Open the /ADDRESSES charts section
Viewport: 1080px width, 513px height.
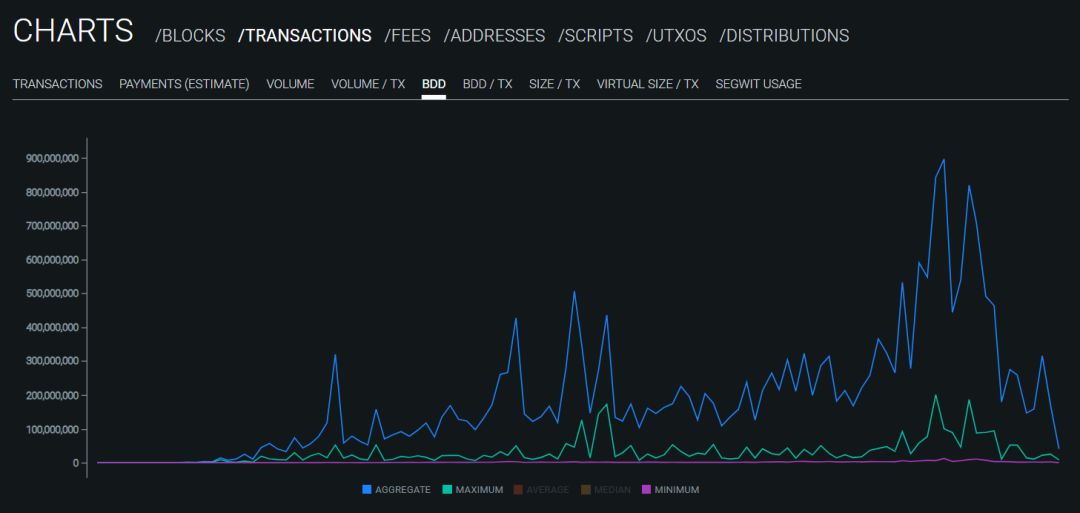(494, 35)
